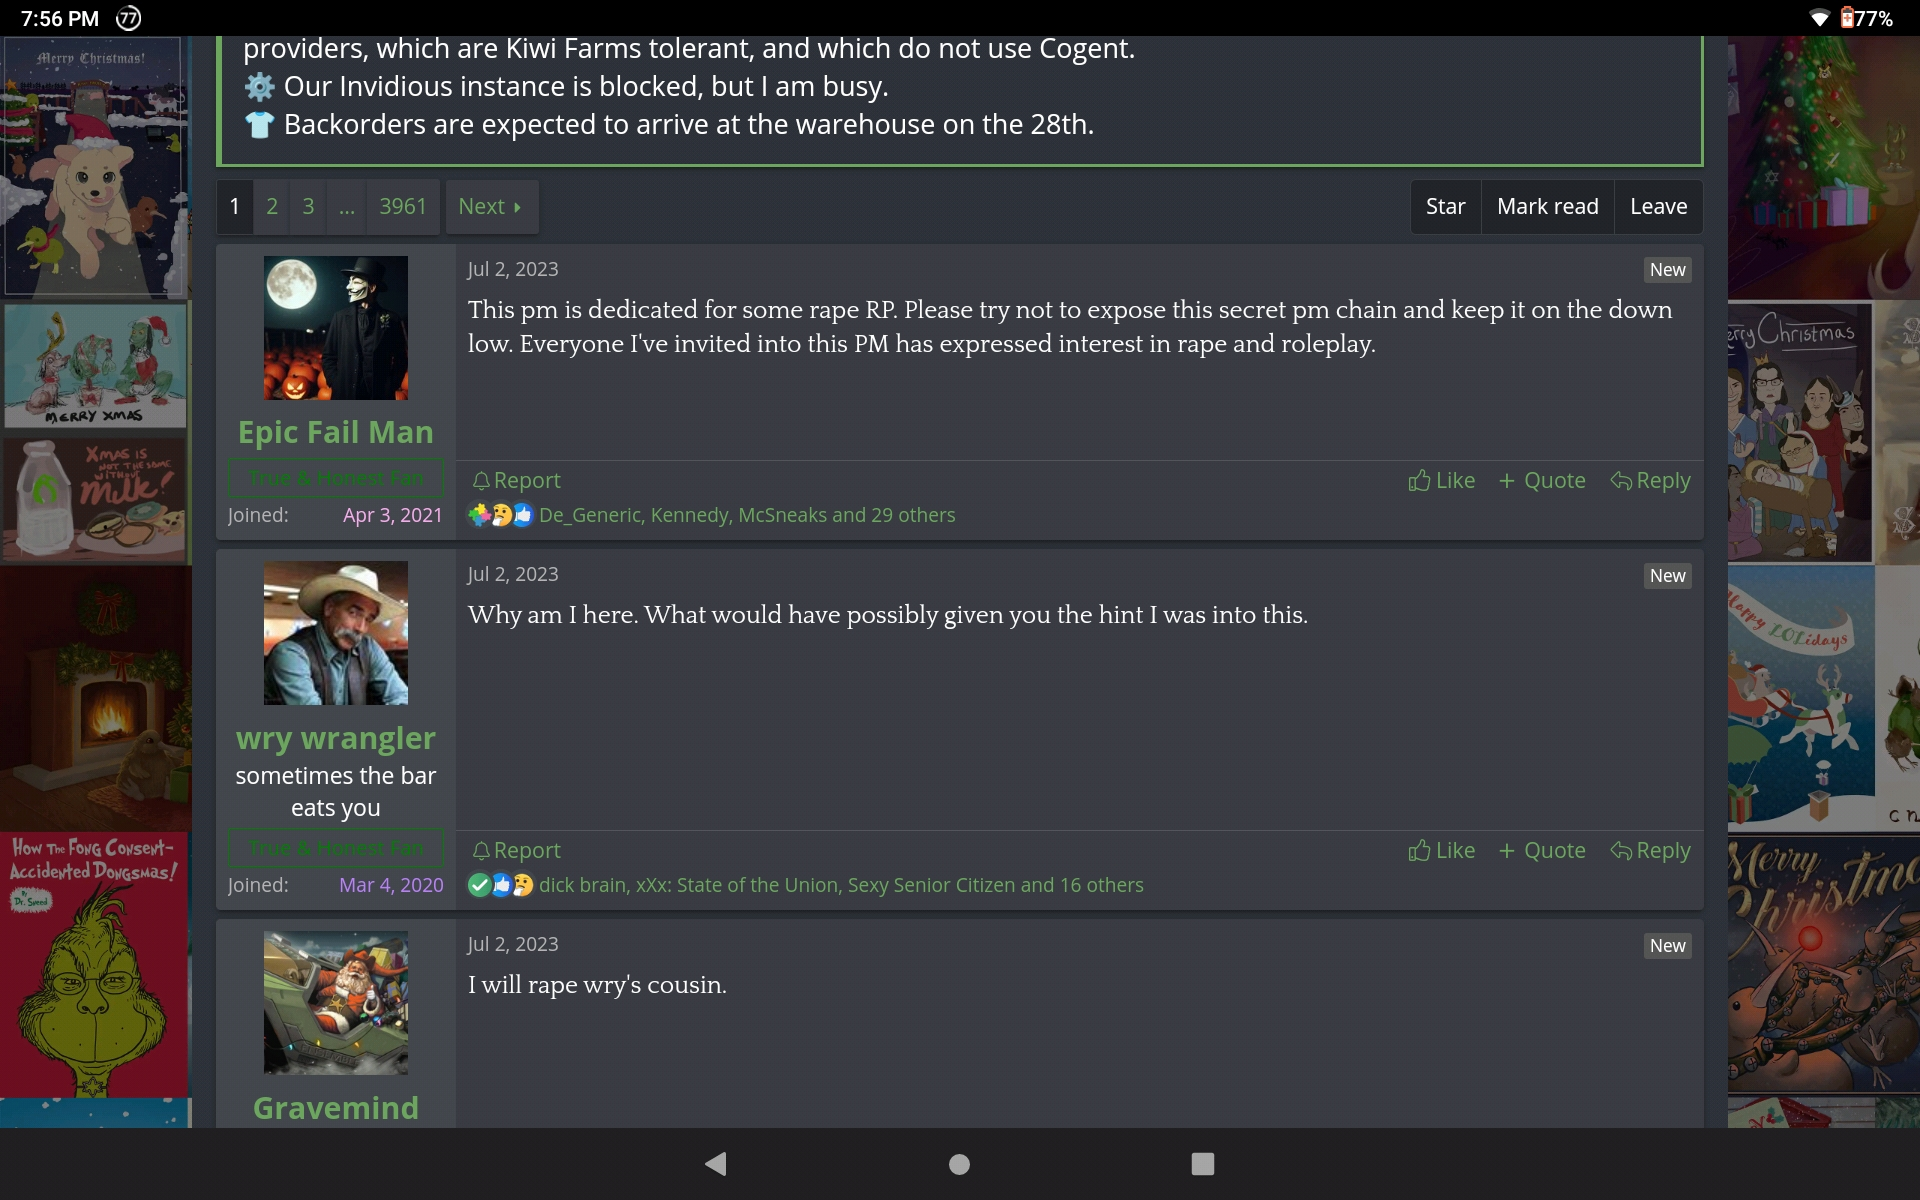Open wry wrangler's cowboy avatar
1920x1200 pixels.
click(336, 633)
